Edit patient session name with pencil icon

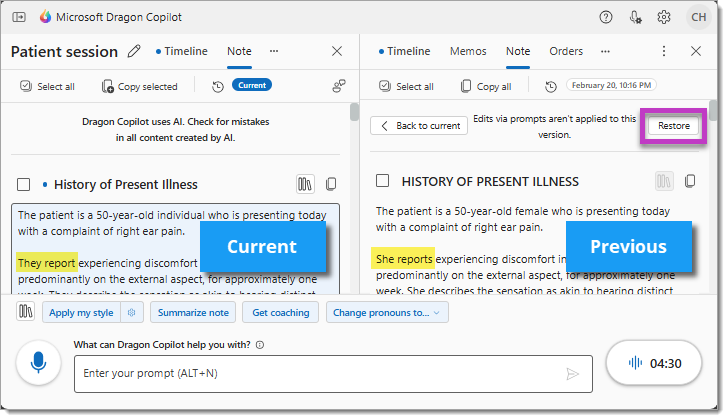point(135,52)
